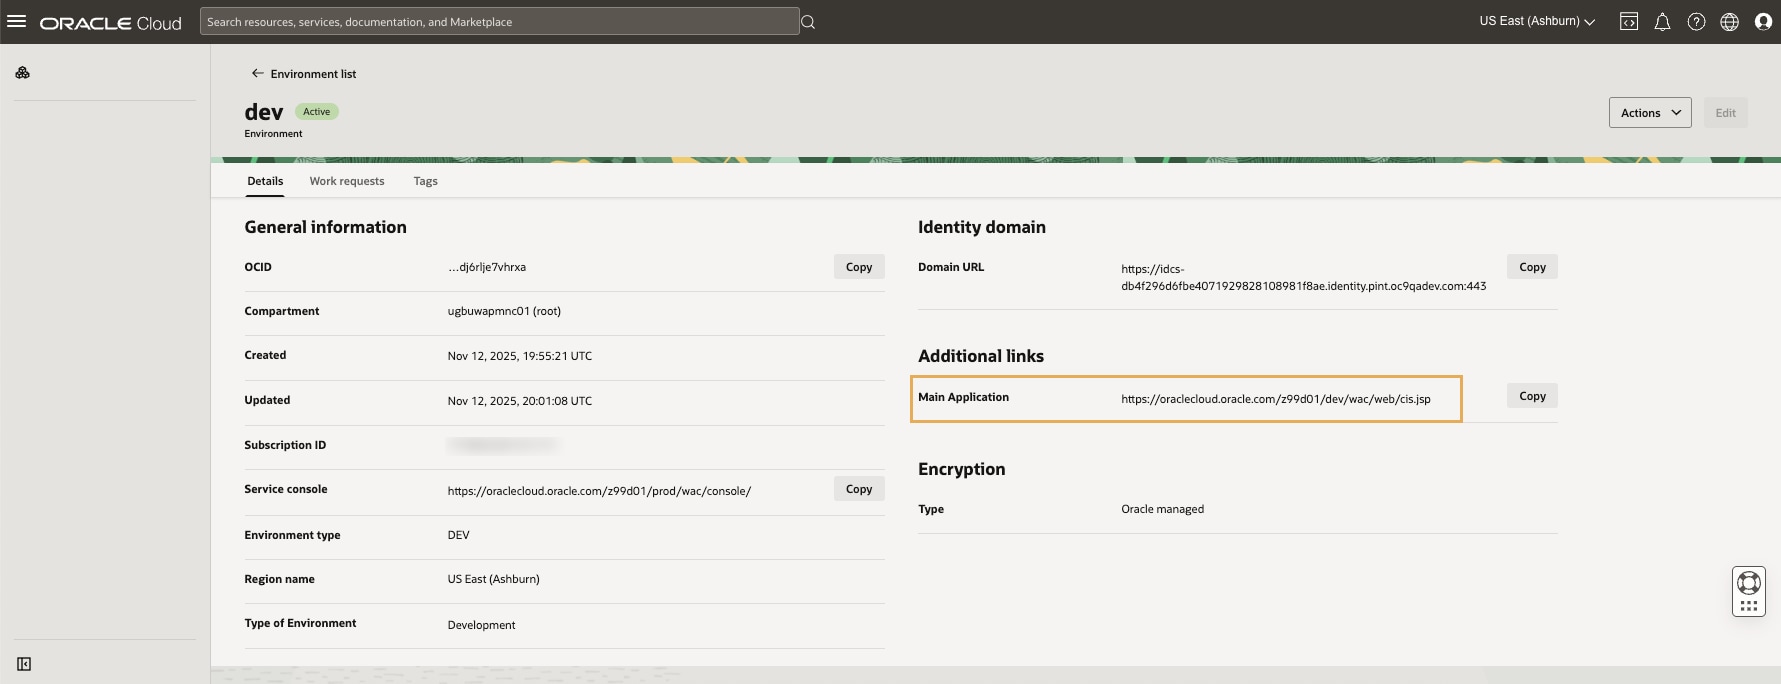Screen dimensions: 1781x684
Task: Open the hamburger navigation menu
Action: [x=17, y=21]
